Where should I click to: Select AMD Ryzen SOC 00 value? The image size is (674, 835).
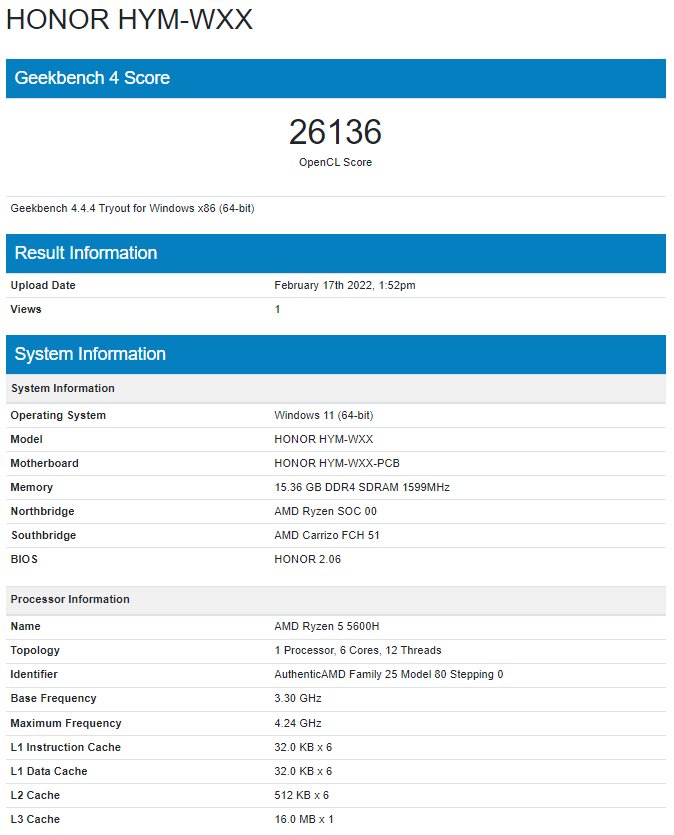click(325, 511)
